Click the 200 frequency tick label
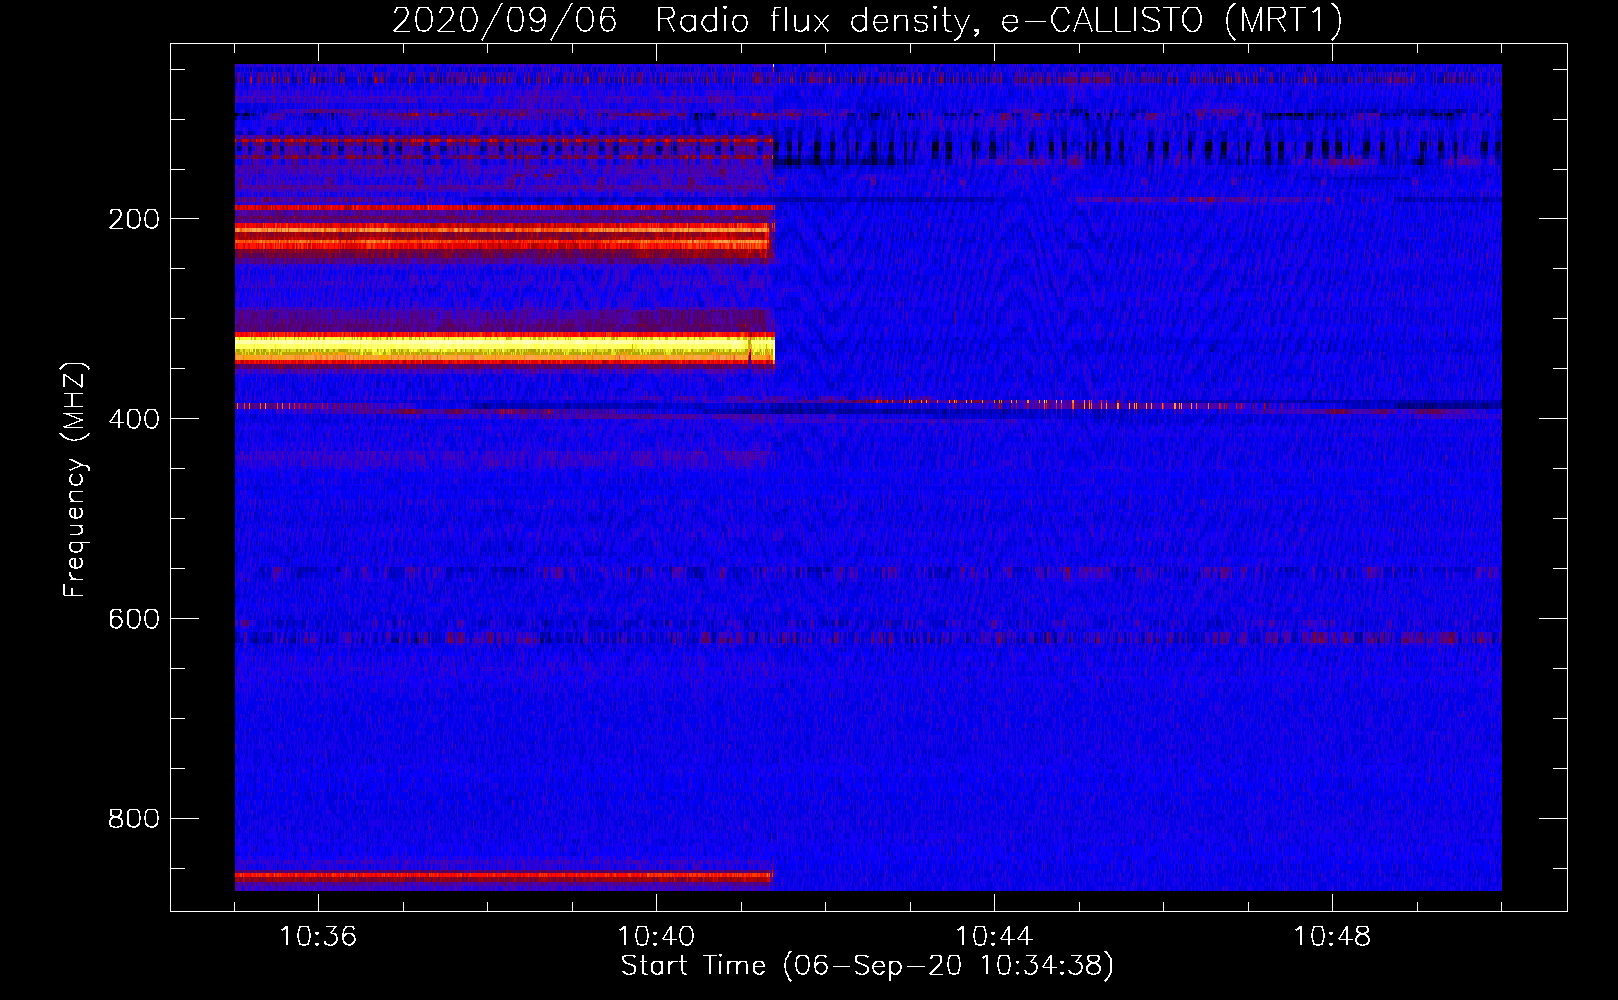Image resolution: width=1618 pixels, height=1000 pixels. coord(134,219)
